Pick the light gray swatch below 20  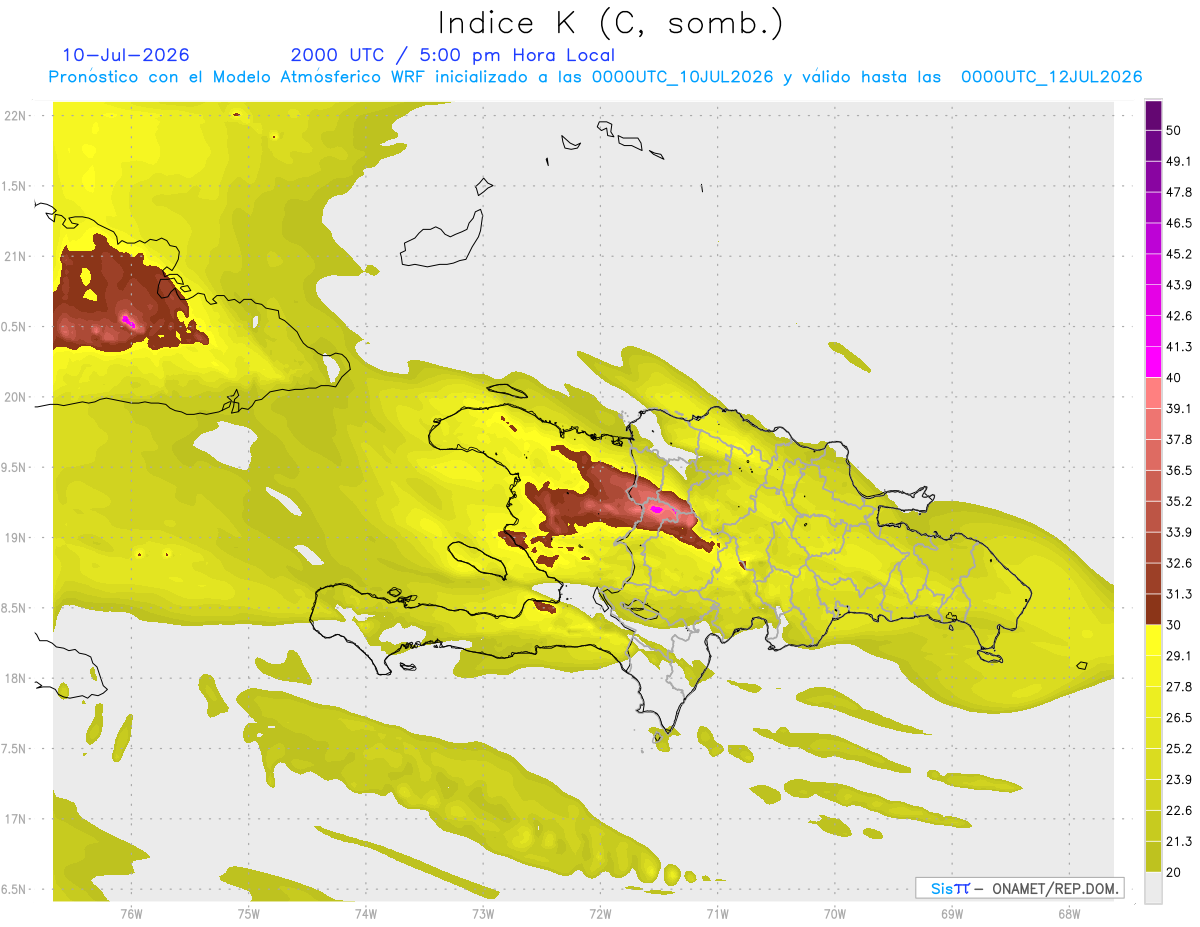[x=1153, y=887]
